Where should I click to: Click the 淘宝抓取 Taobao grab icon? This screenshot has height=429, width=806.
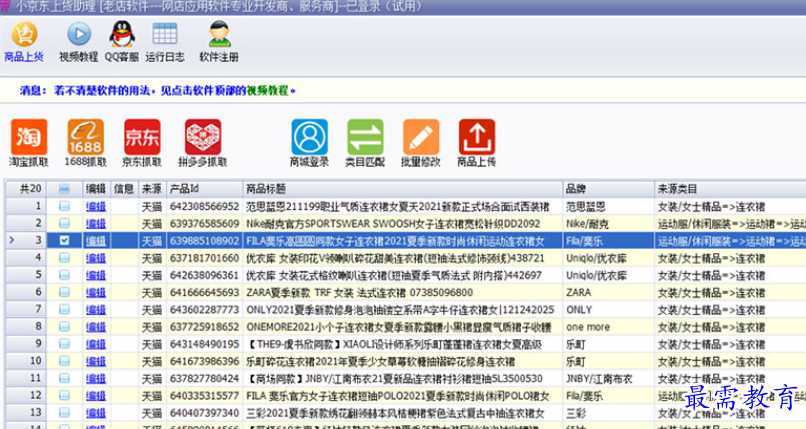[29, 143]
